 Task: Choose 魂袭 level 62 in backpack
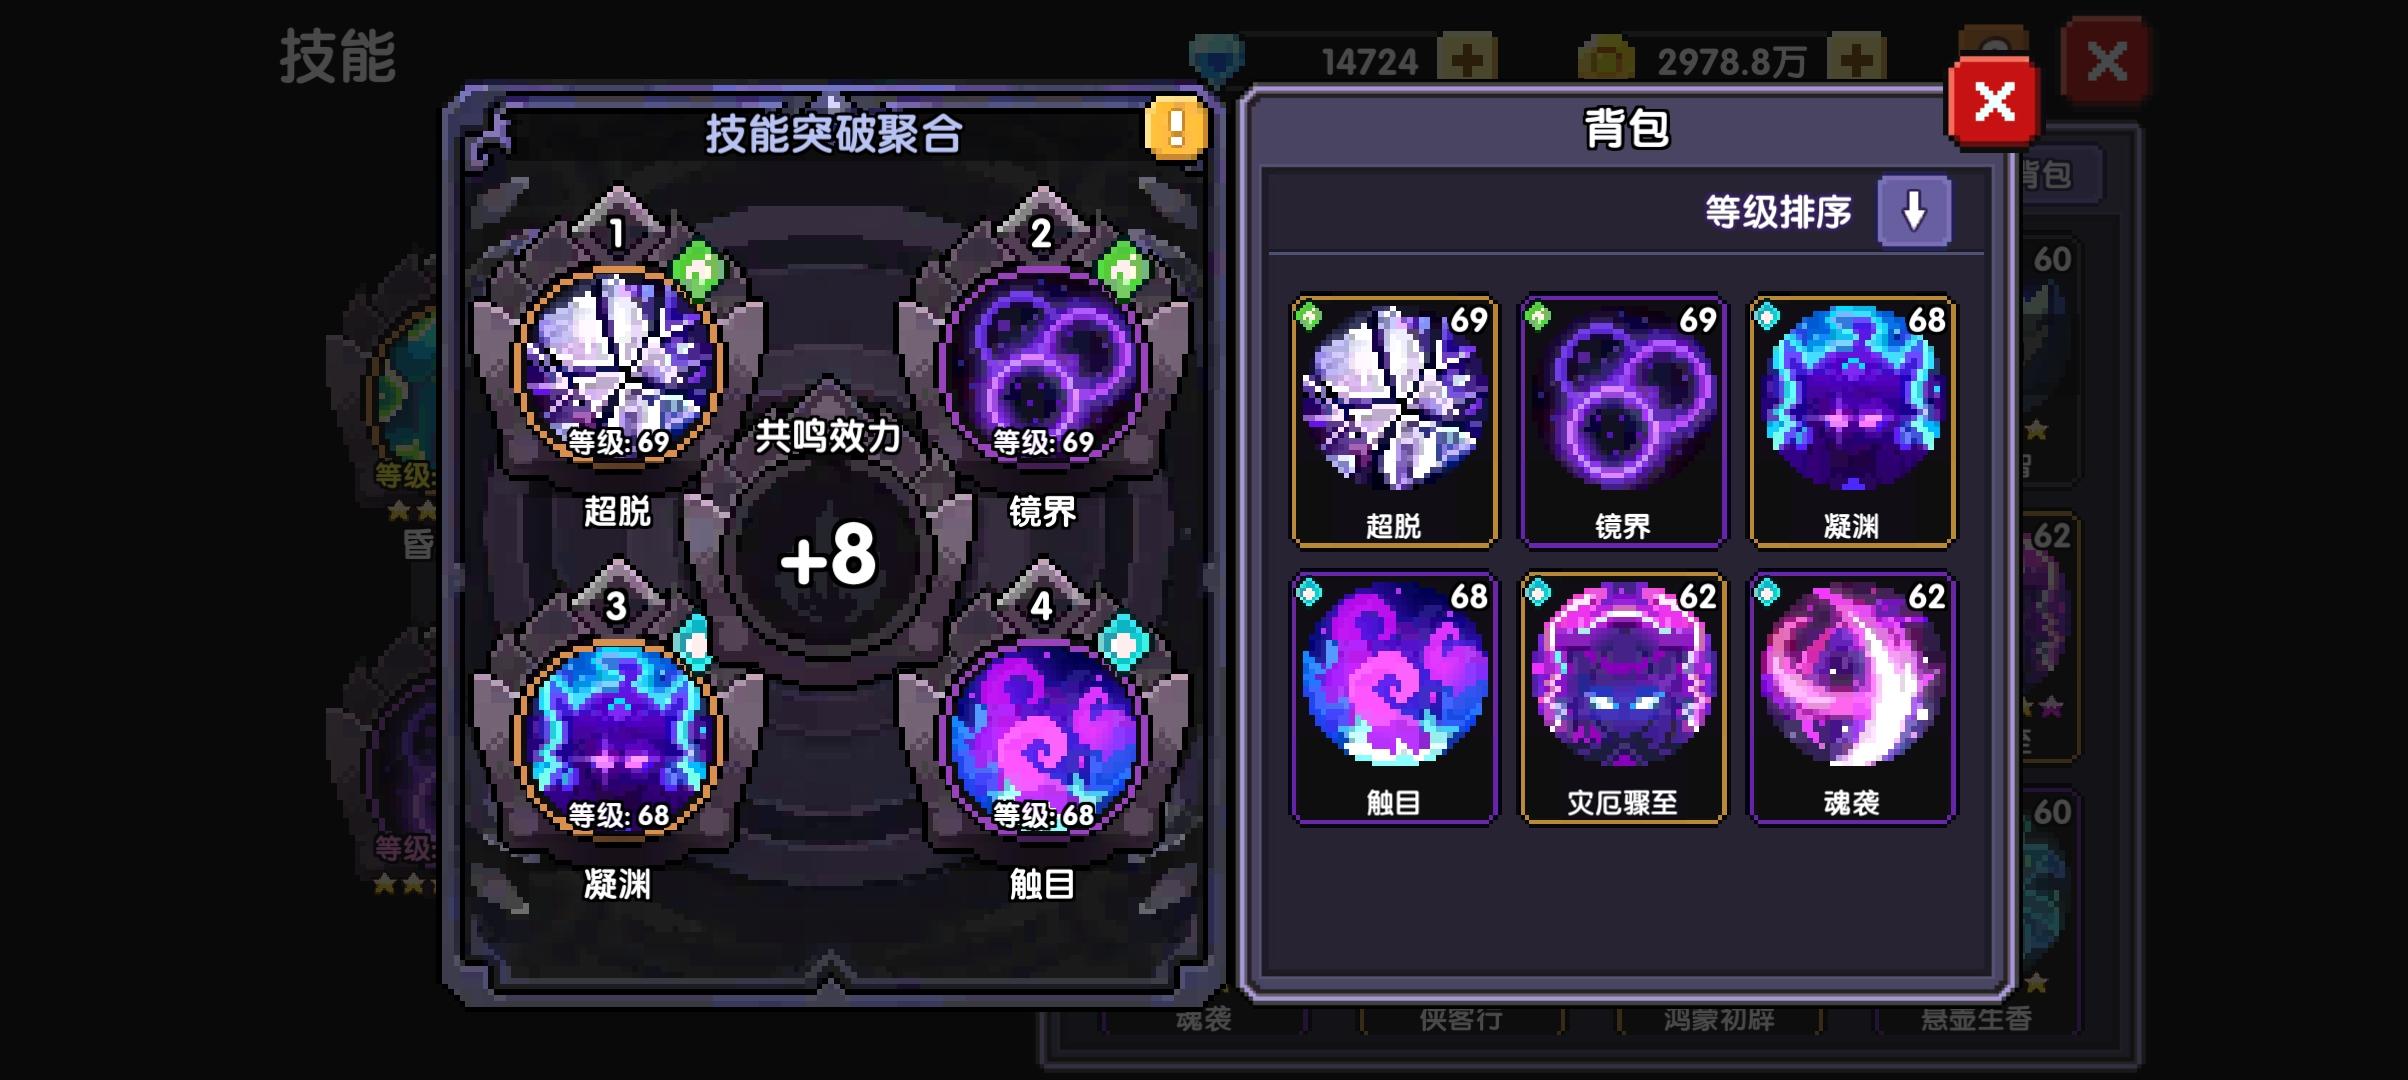[1852, 698]
